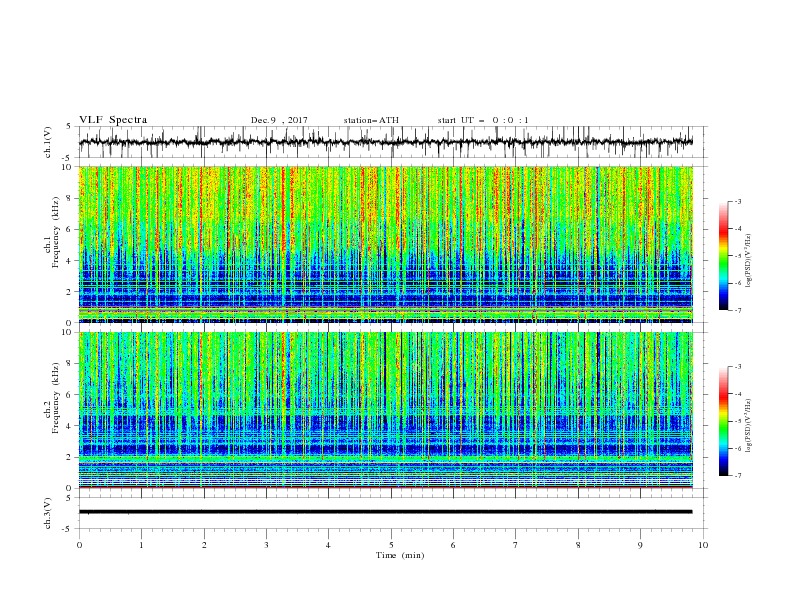This screenshot has width=792, height=612.
Task: Click time-axis tick label "5"
Action: (391, 545)
